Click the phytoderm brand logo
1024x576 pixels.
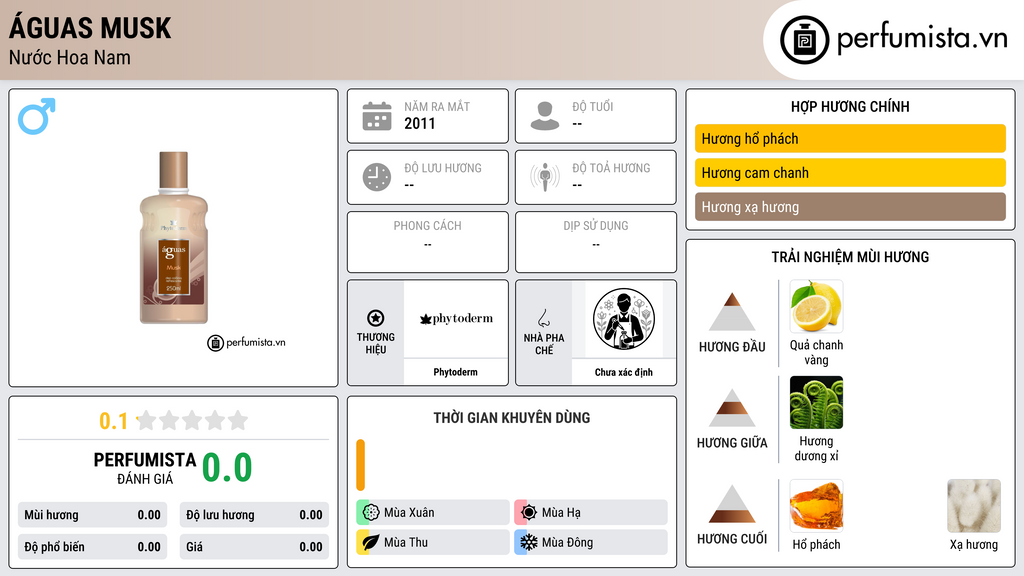point(456,319)
